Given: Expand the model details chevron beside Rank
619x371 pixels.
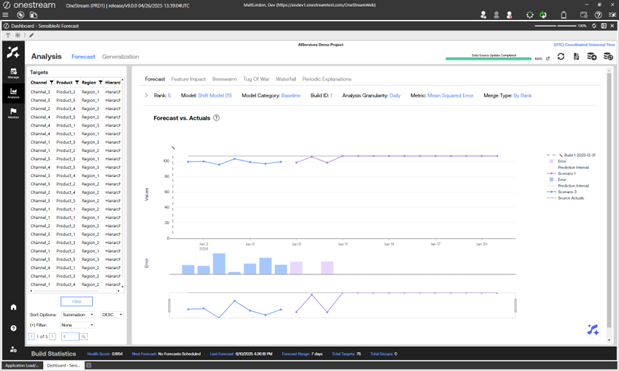Looking at the screenshot, I should 146,96.
